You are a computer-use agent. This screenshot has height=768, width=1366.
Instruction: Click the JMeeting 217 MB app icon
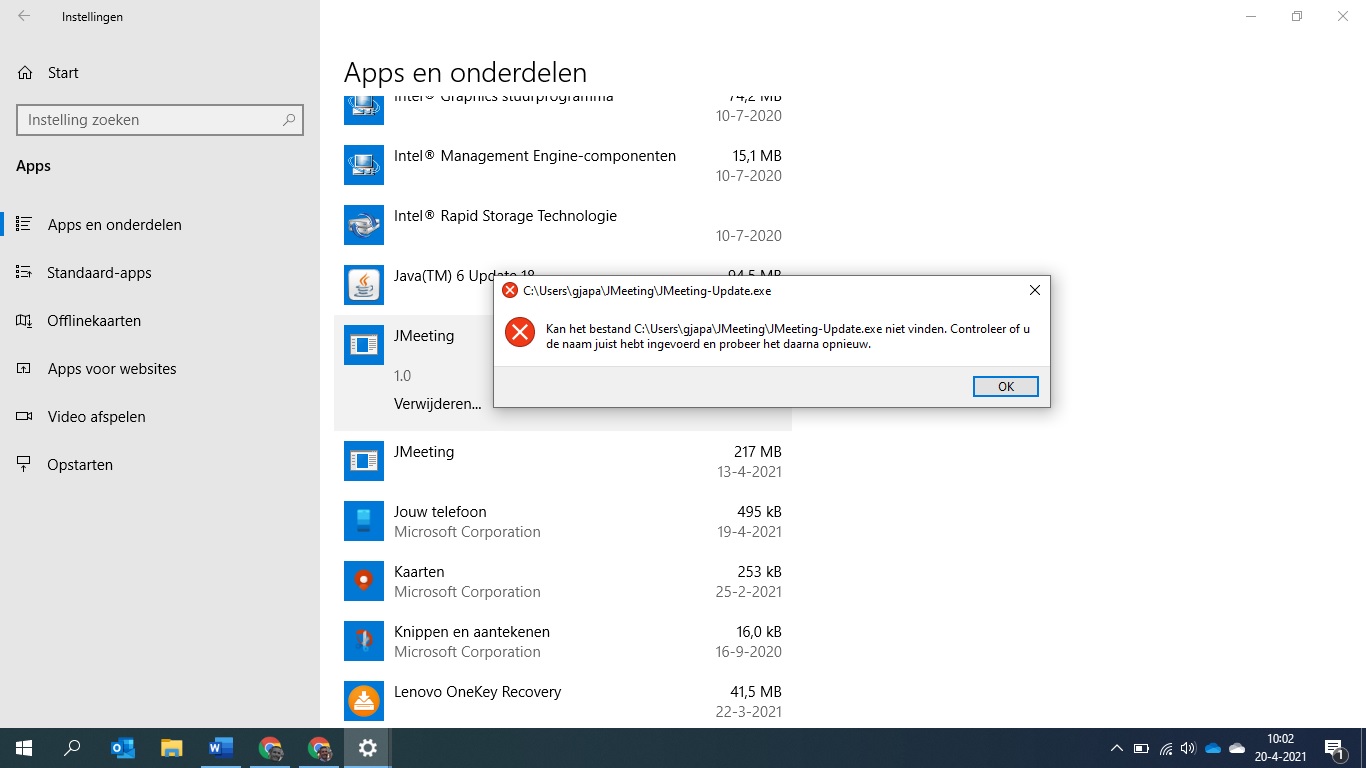364,461
